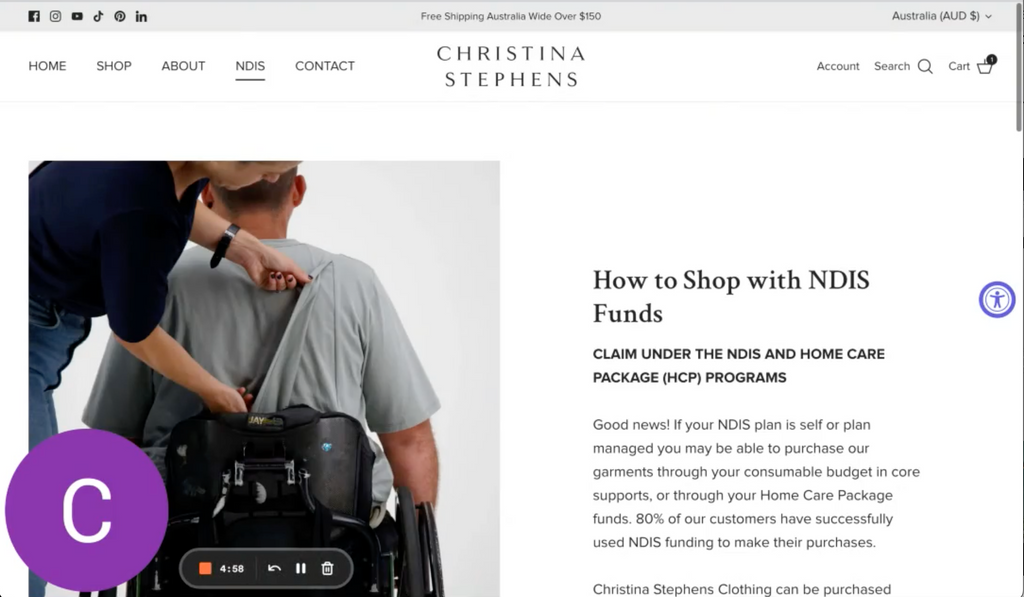
Task: Open the LinkedIn icon link
Action: 141,16
